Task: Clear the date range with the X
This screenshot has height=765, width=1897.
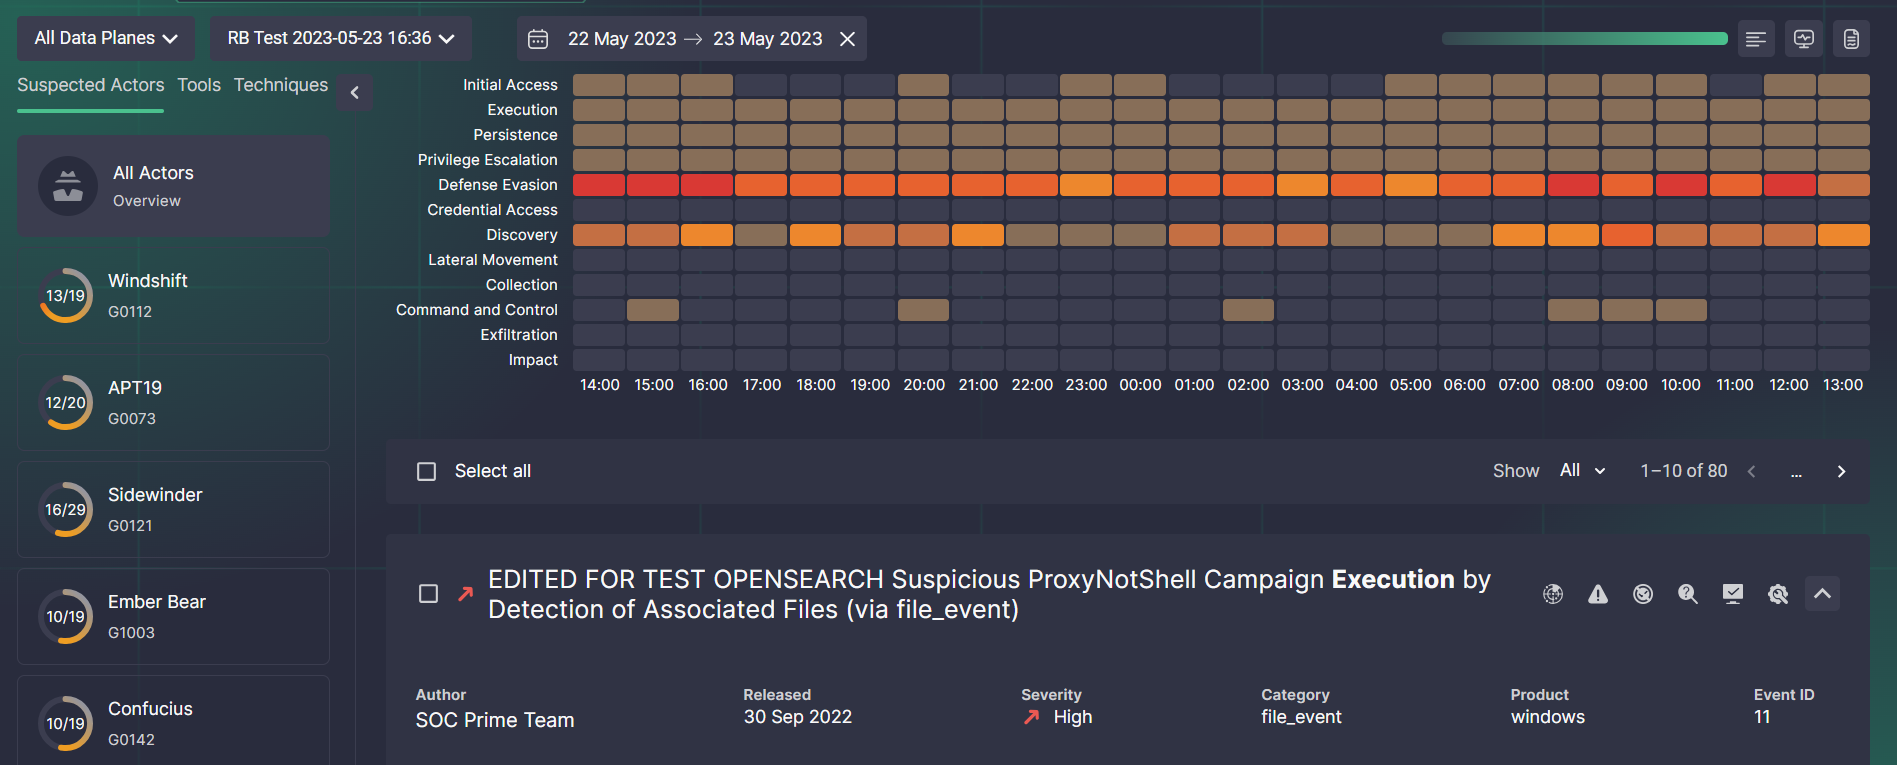Action: 847,39
